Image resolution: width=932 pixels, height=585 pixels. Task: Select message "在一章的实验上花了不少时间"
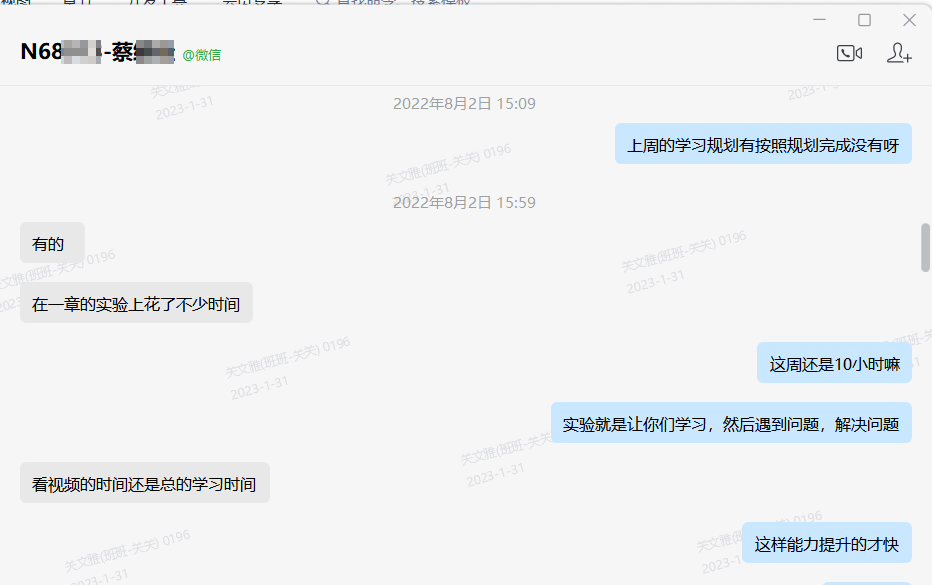(x=136, y=303)
